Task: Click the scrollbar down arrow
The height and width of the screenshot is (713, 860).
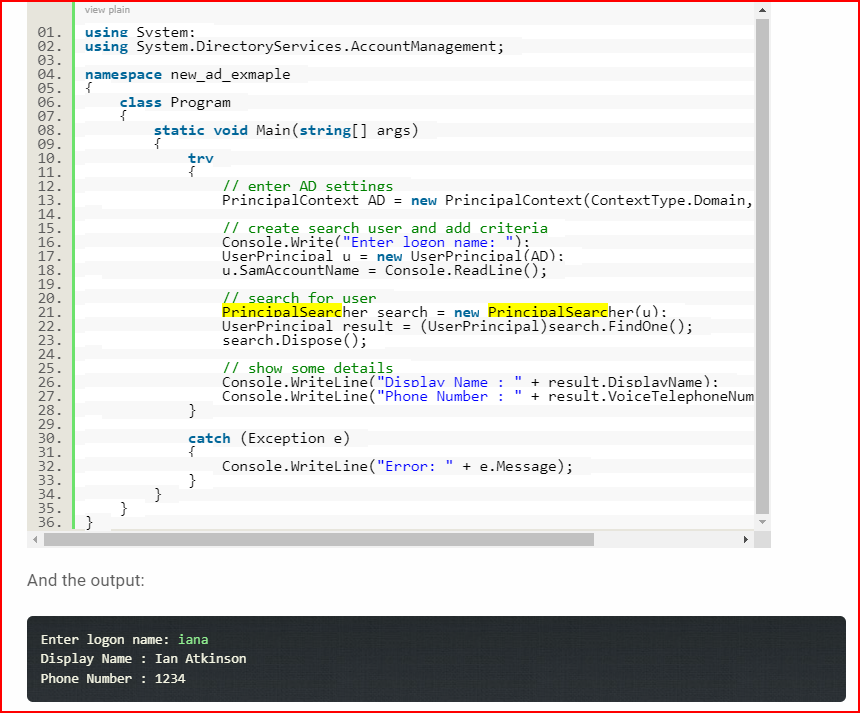Action: (761, 520)
